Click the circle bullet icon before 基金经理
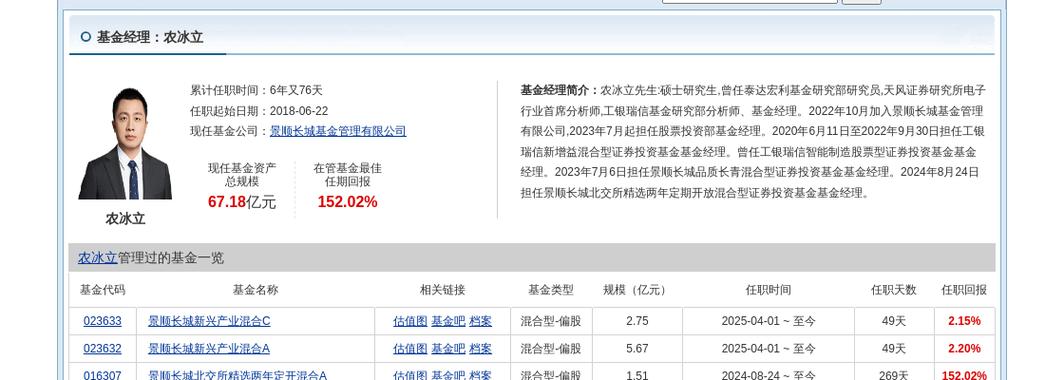 pos(86,37)
